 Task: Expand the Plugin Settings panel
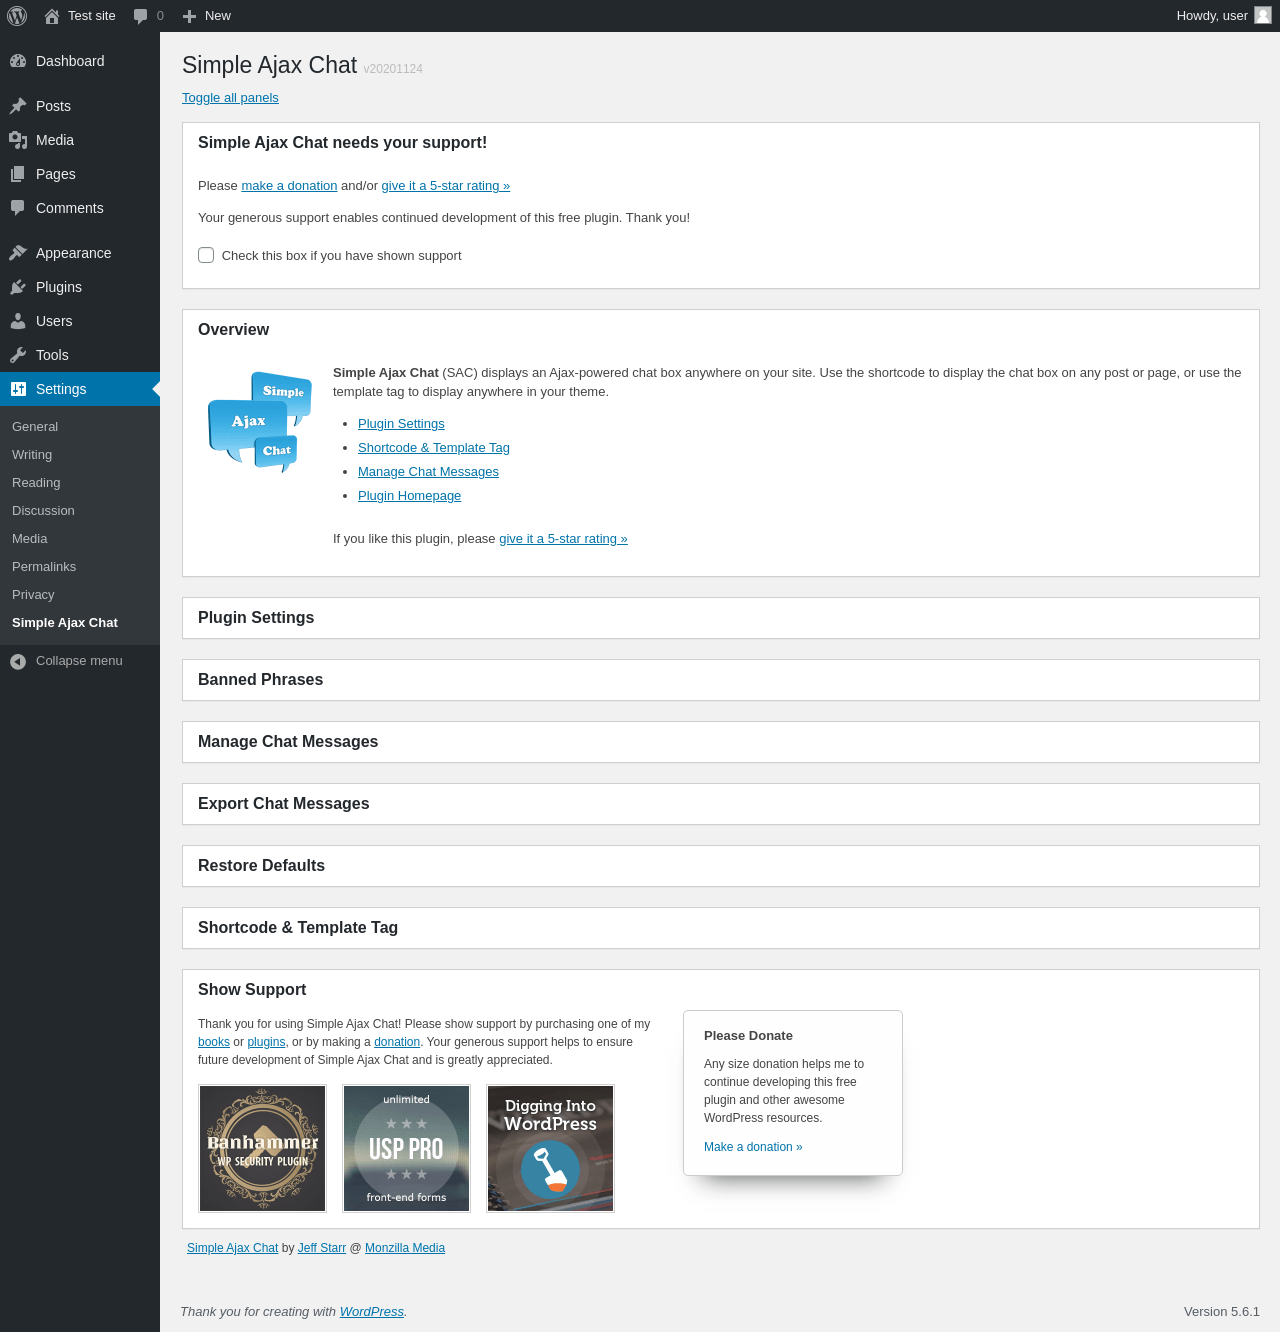coord(721,618)
